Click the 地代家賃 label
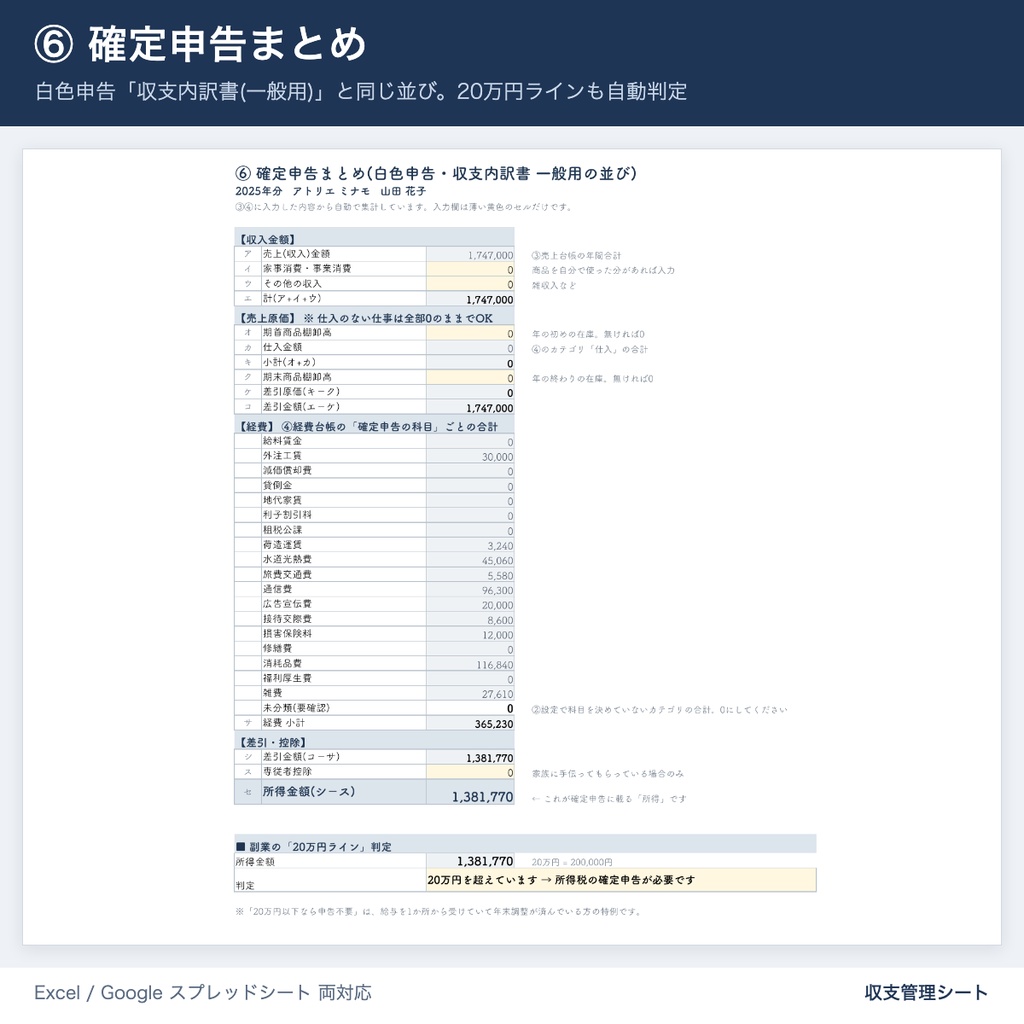 click(x=282, y=501)
